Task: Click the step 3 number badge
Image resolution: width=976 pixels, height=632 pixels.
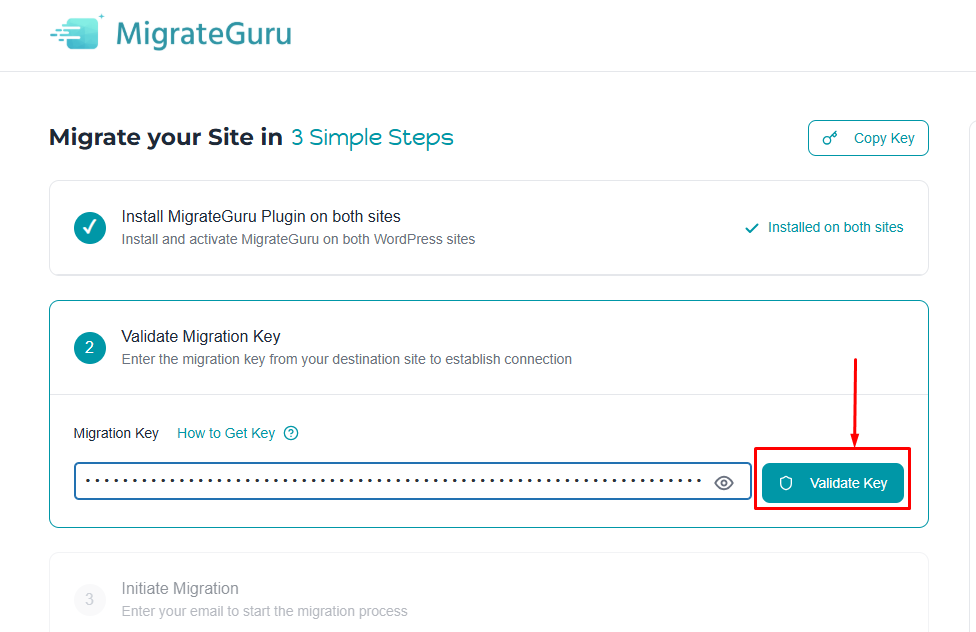Action: (x=90, y=599)
